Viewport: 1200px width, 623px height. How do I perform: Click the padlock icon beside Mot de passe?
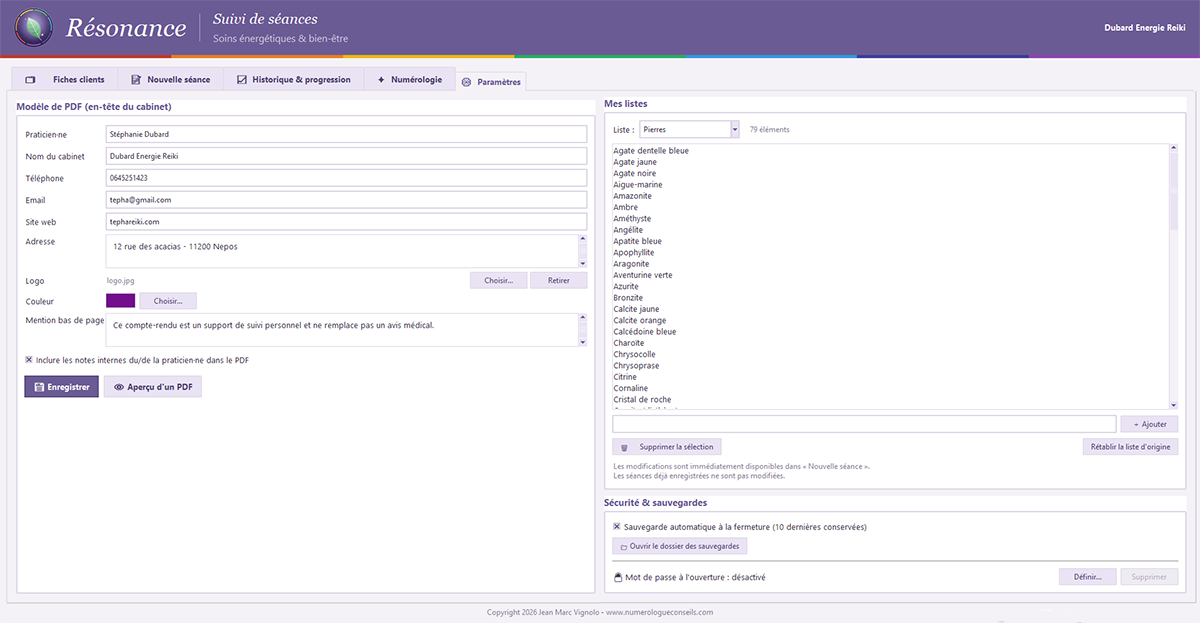[618, 577]
